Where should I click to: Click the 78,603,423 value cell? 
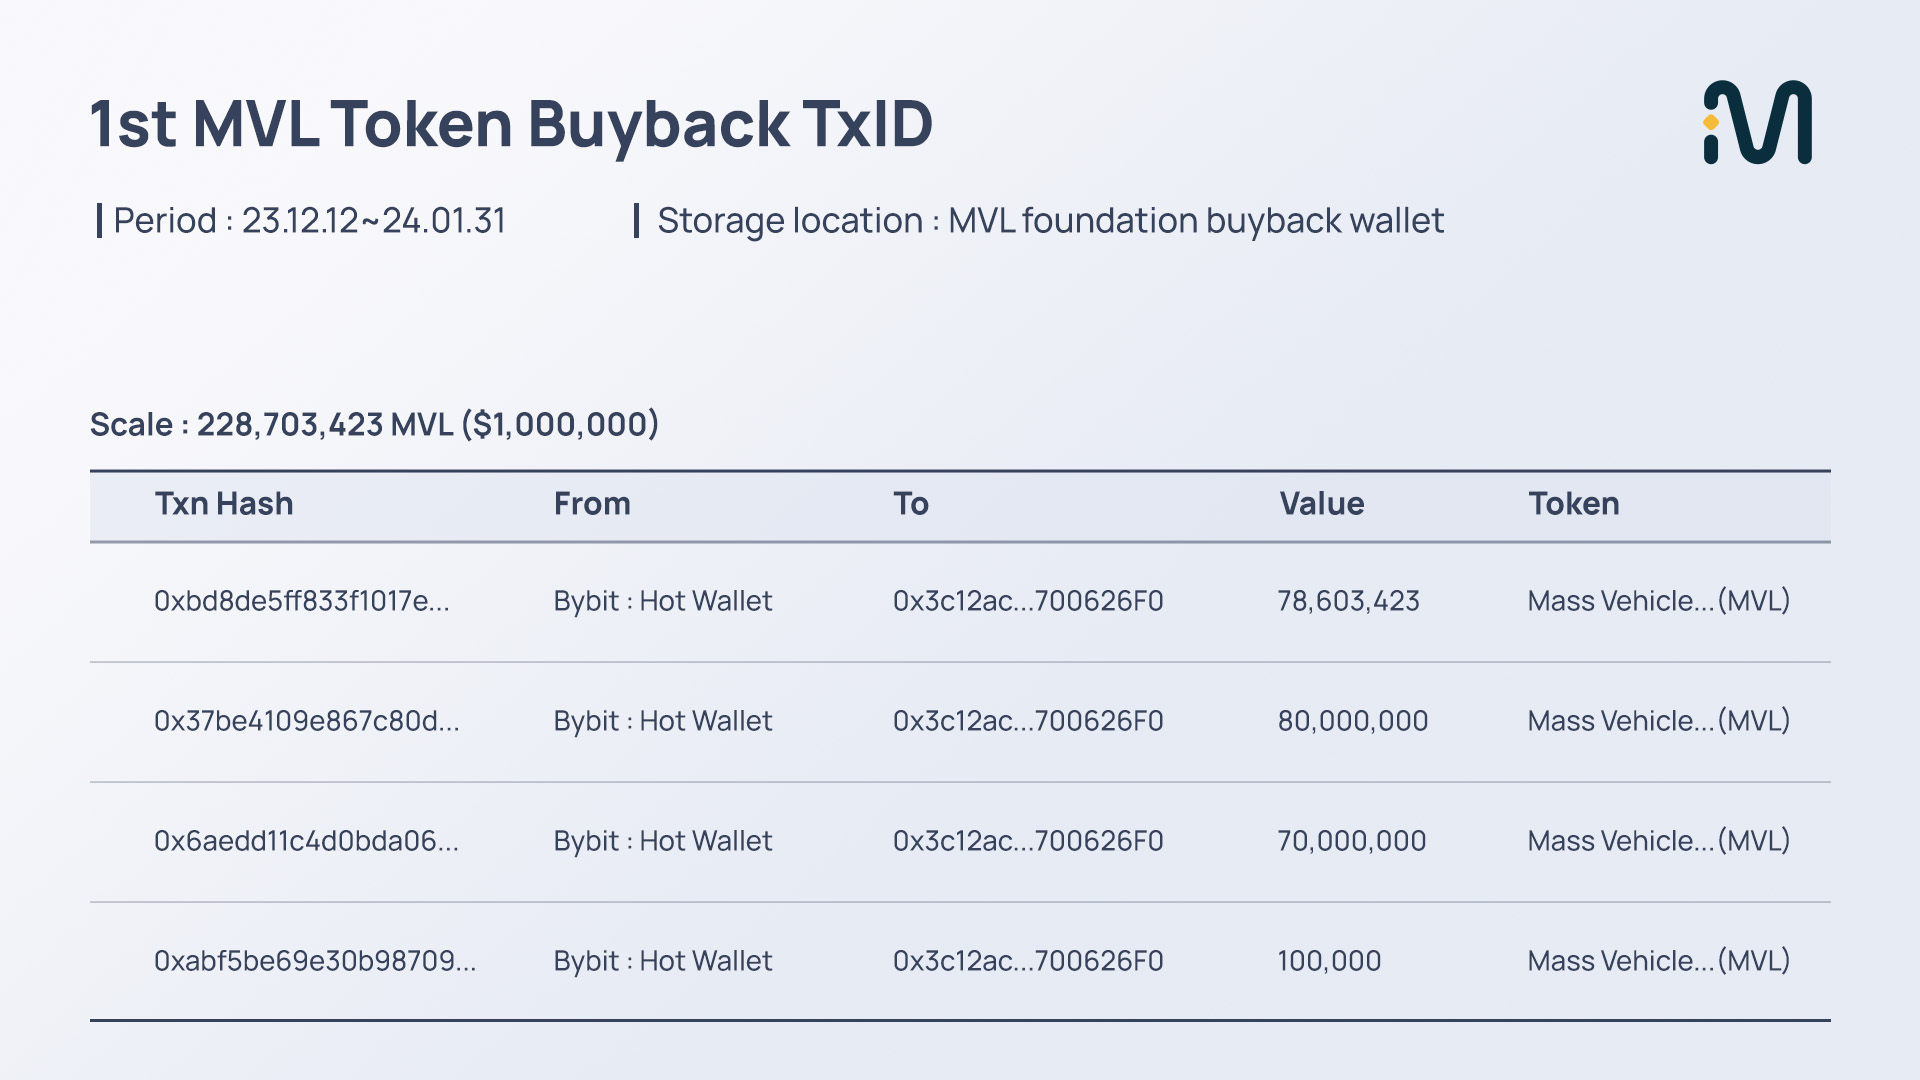(x=1348, y=601)
